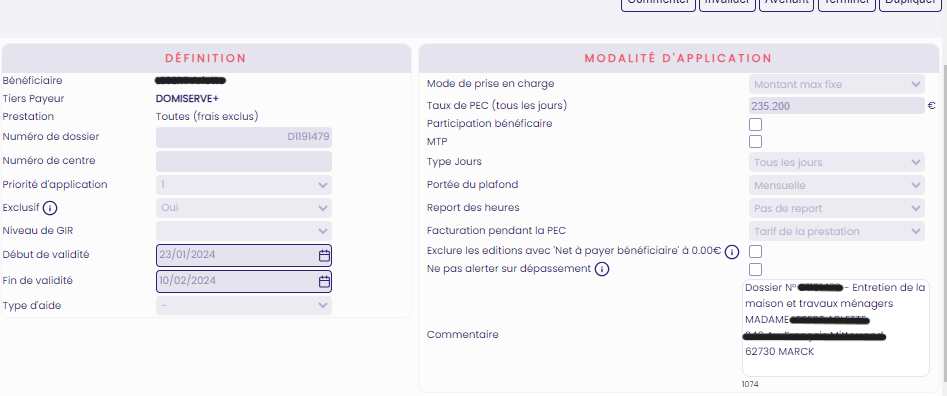
Task: Click the Taux de PEC amount field
Action: (x=836, y=106)
